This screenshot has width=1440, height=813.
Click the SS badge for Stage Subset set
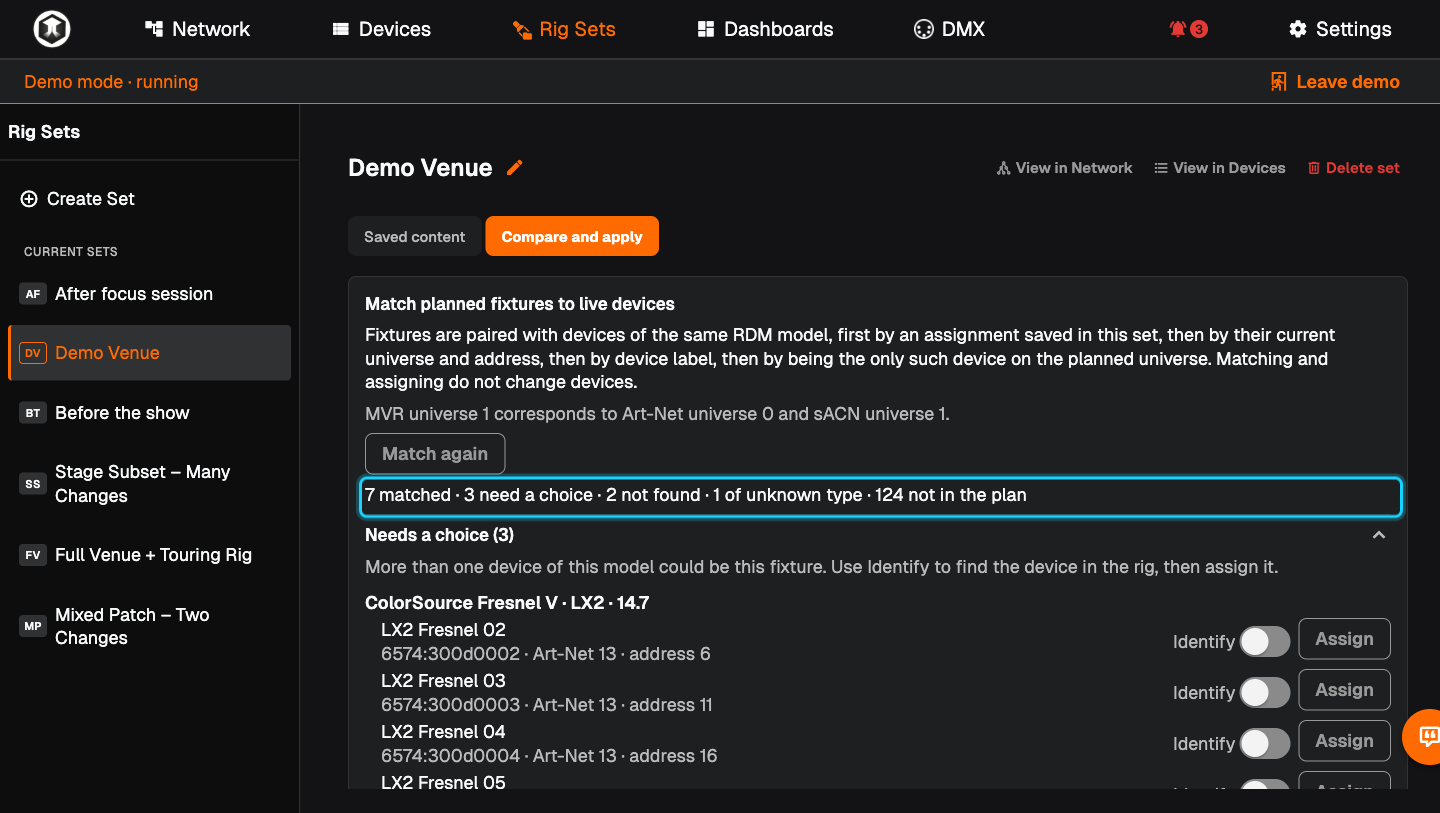pos(33,484)
